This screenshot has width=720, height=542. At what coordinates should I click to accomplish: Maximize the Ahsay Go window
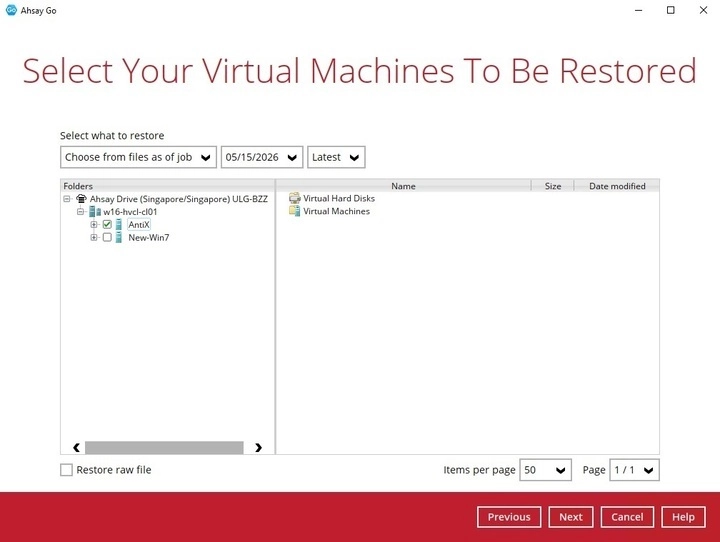(x=671, y=10)
